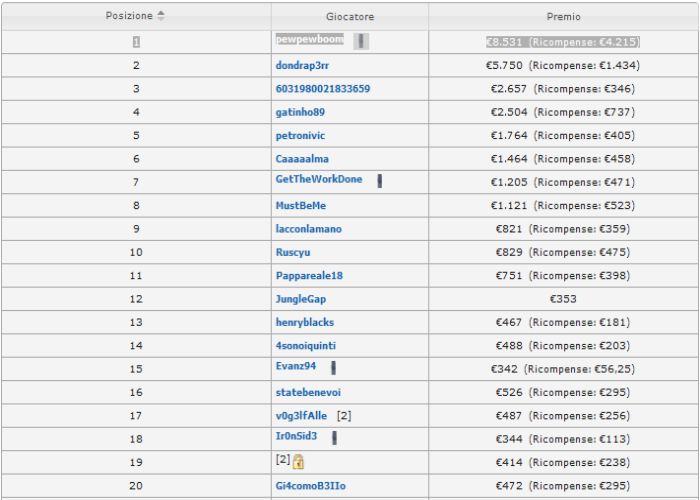Click the badge icon beside GetTheWorkDone
700x500 pixels.
381,181
